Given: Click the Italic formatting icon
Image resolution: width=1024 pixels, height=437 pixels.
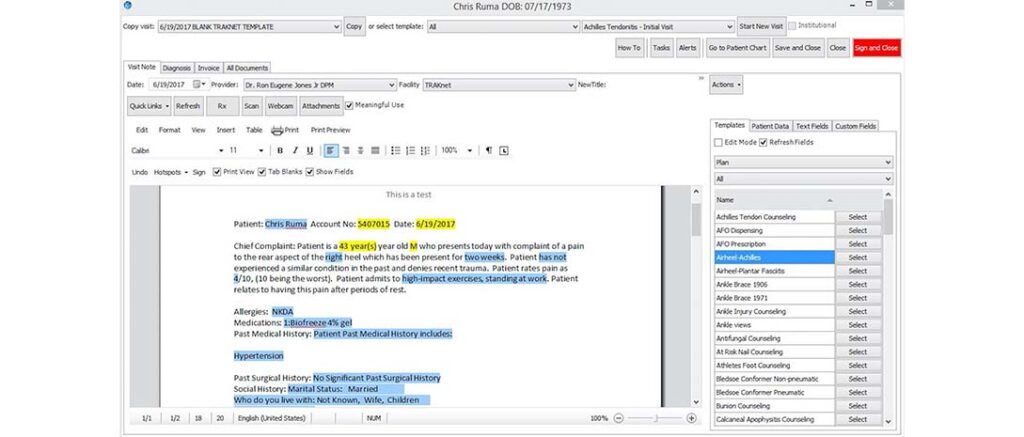Looking at the screenshot, I should 295,151.
